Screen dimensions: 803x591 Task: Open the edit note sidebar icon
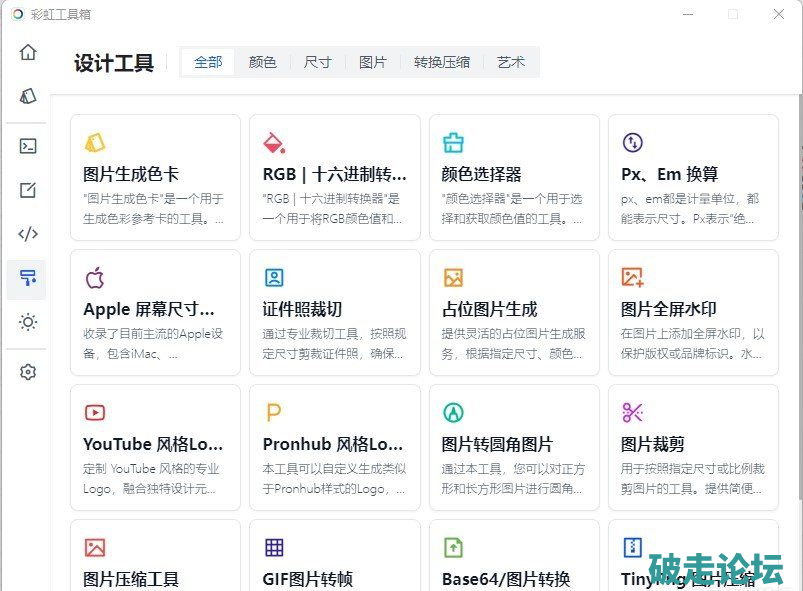tap(28, 190)
